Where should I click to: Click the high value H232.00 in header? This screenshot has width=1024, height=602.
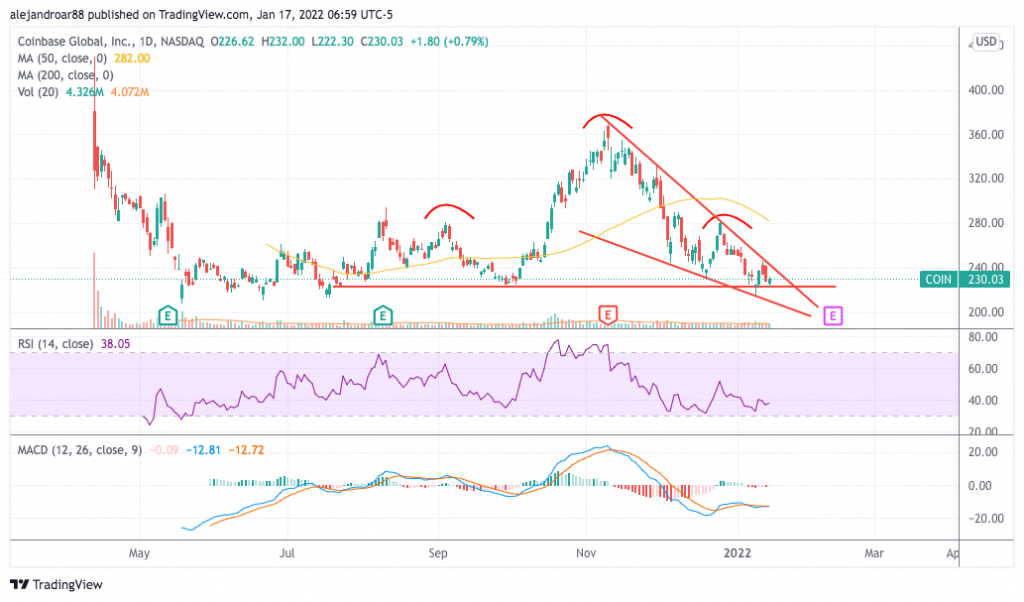pyautogui.click(x=283, y=41)
